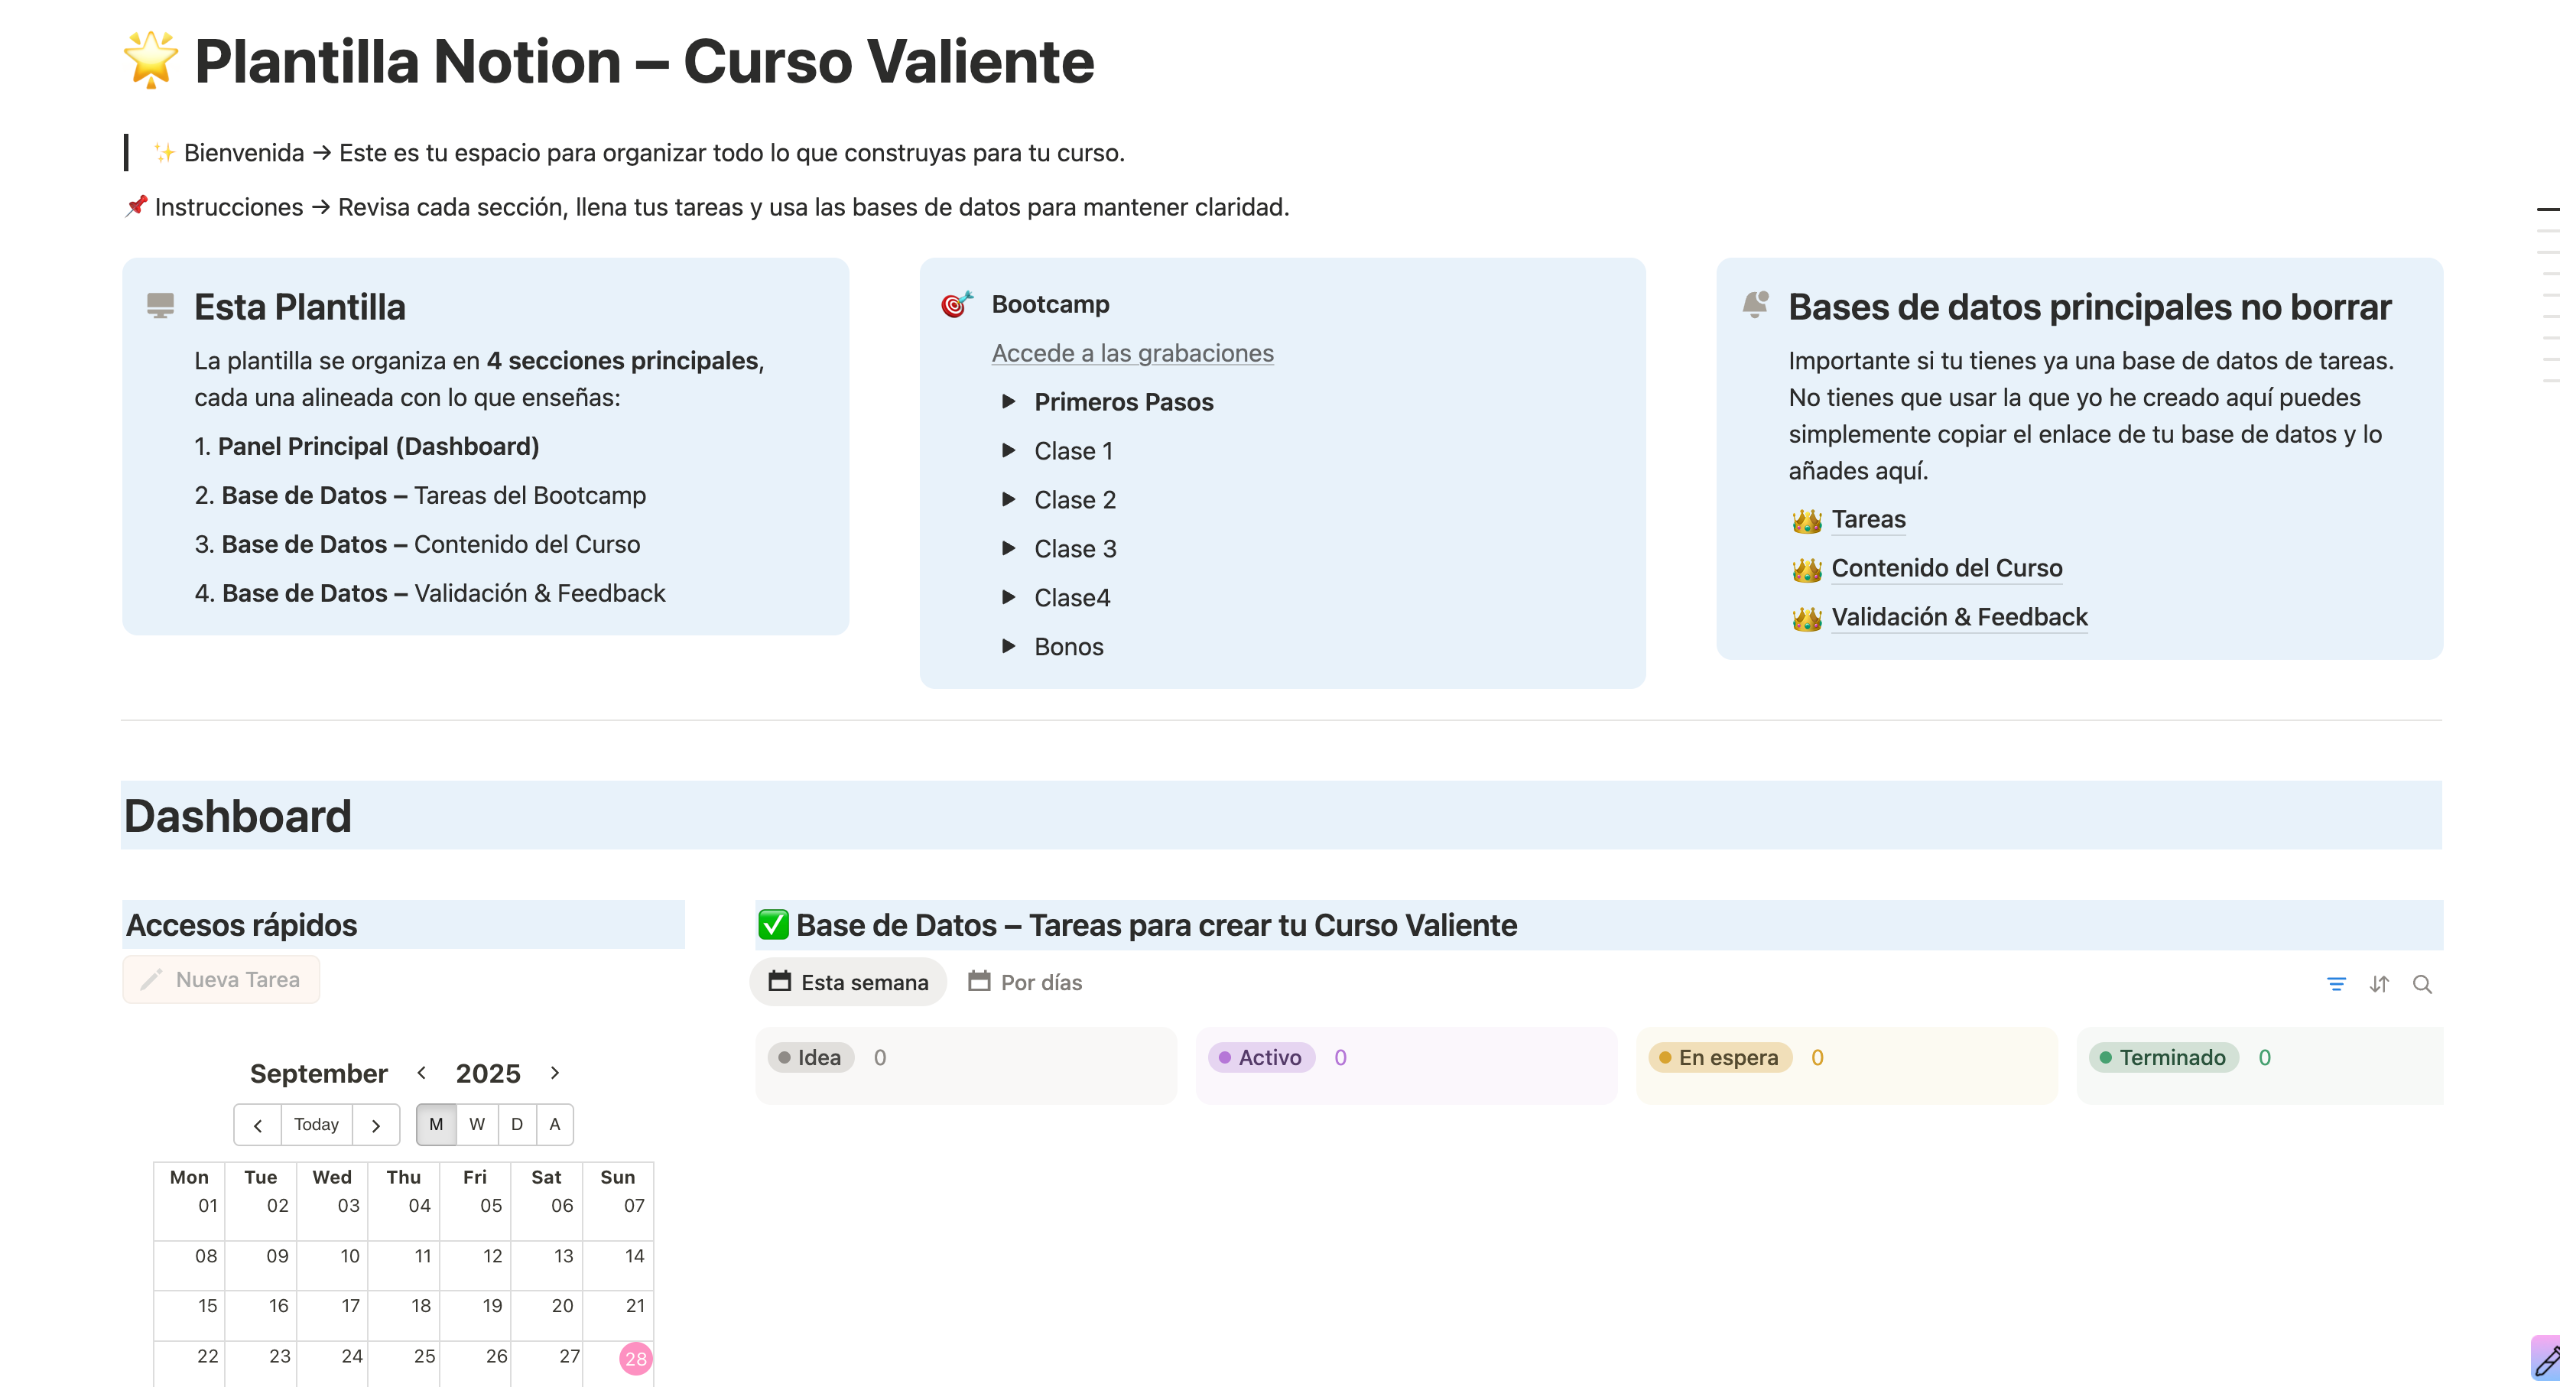Switch to the Por días view tab

click(1026, 982)
